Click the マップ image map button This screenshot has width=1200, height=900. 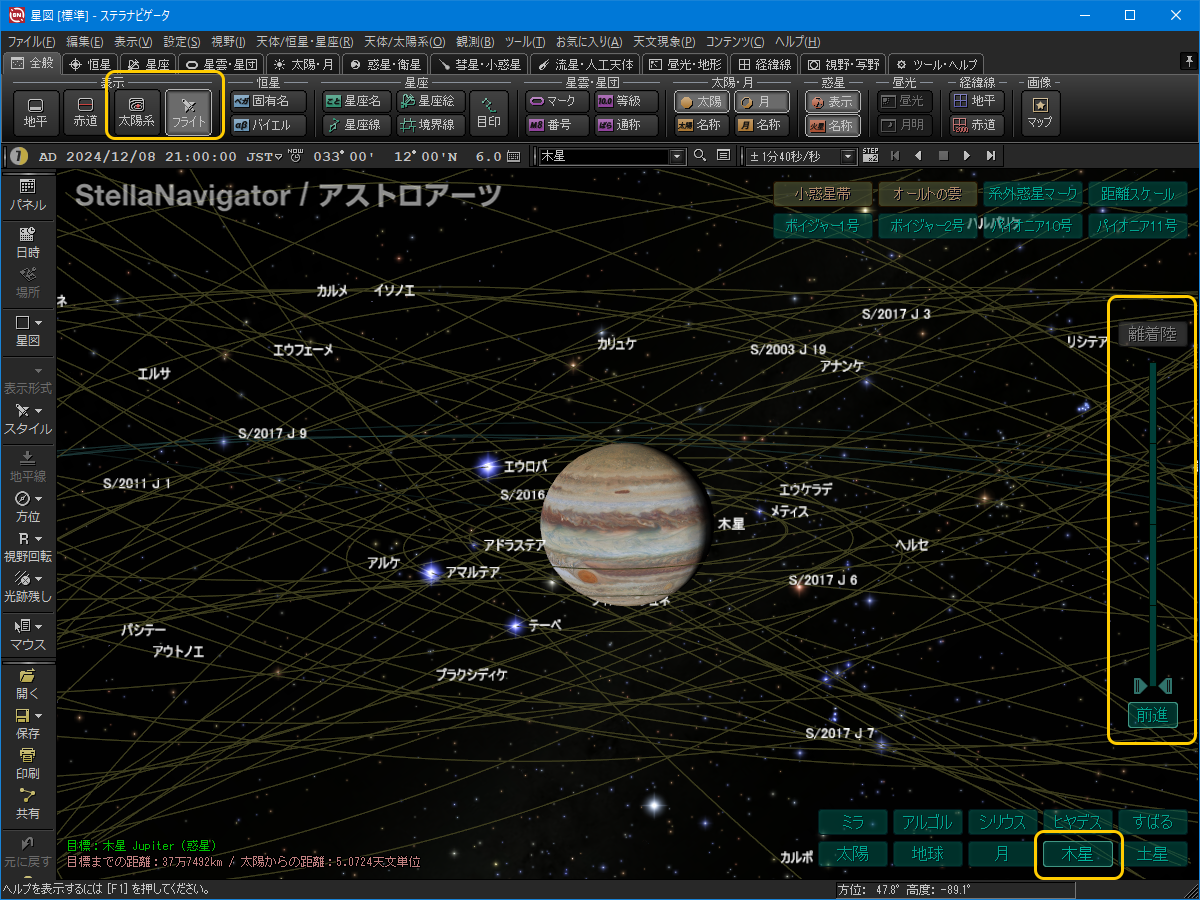point(1040,113)
